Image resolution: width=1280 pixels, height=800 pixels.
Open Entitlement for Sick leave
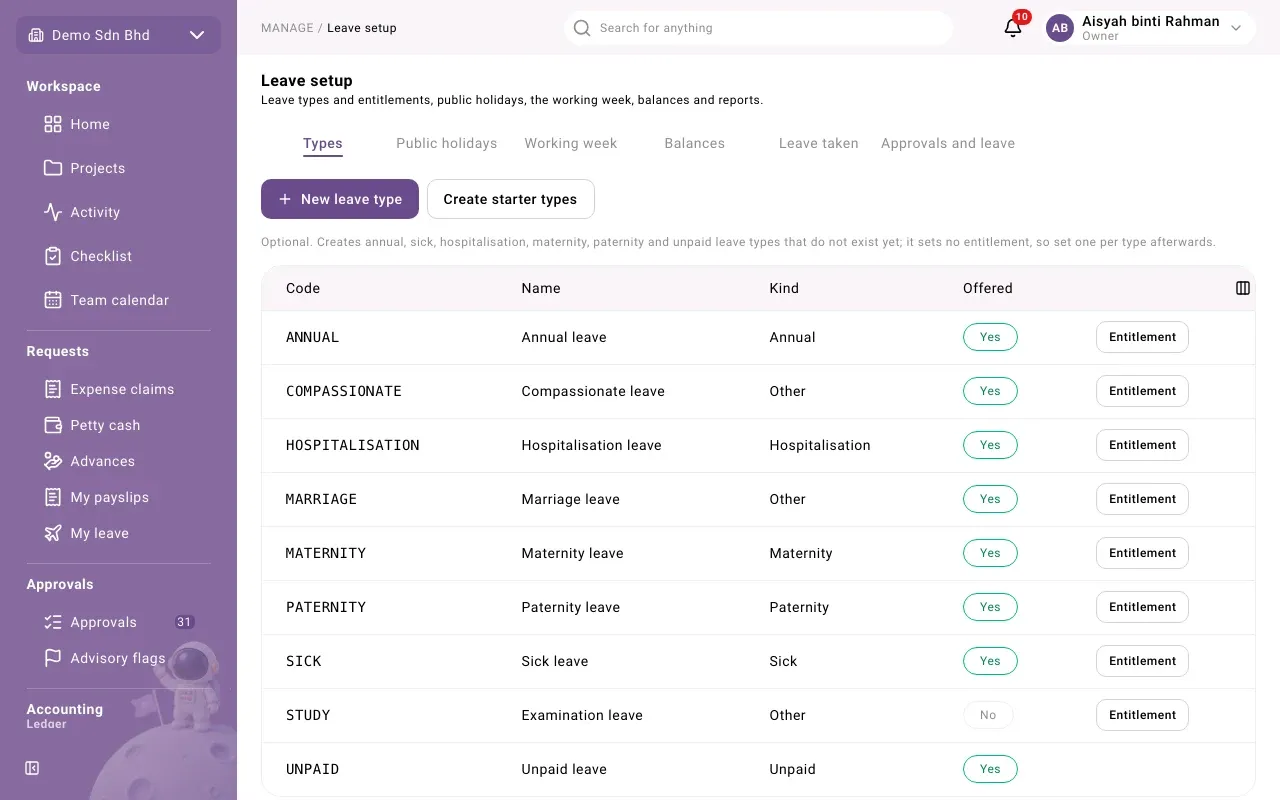tap(1142, 661)
